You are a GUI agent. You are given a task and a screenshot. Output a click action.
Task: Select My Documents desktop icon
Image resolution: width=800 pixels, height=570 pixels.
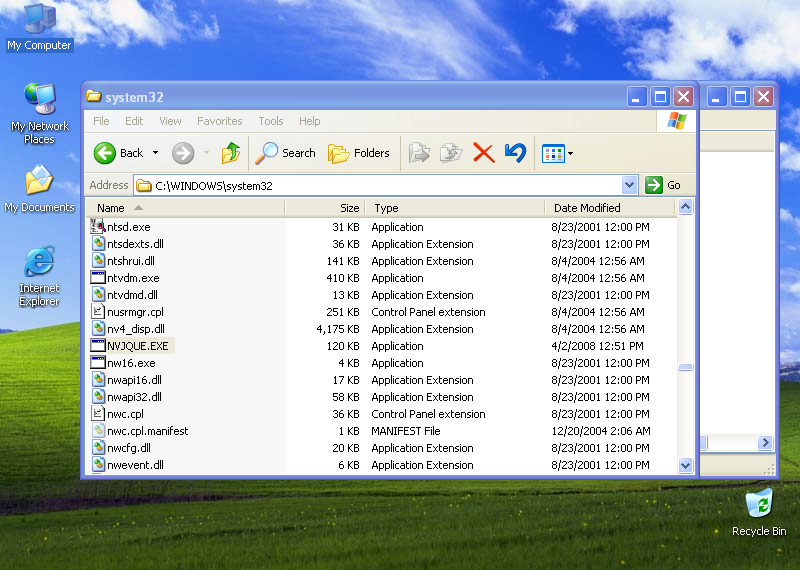tap(39, 188)
